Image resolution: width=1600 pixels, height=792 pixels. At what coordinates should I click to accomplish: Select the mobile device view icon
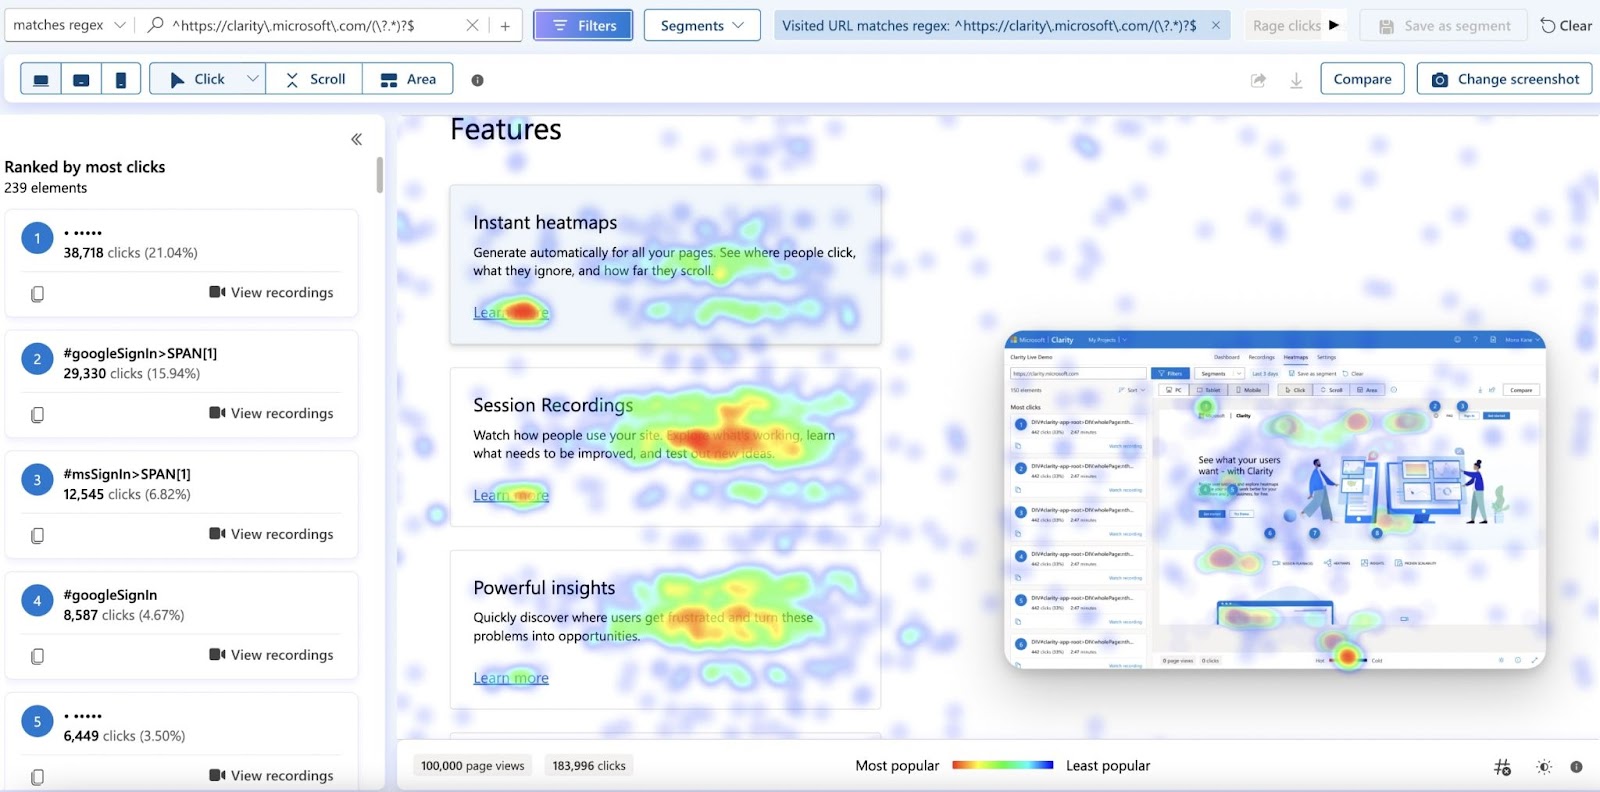tap(121, 79)
